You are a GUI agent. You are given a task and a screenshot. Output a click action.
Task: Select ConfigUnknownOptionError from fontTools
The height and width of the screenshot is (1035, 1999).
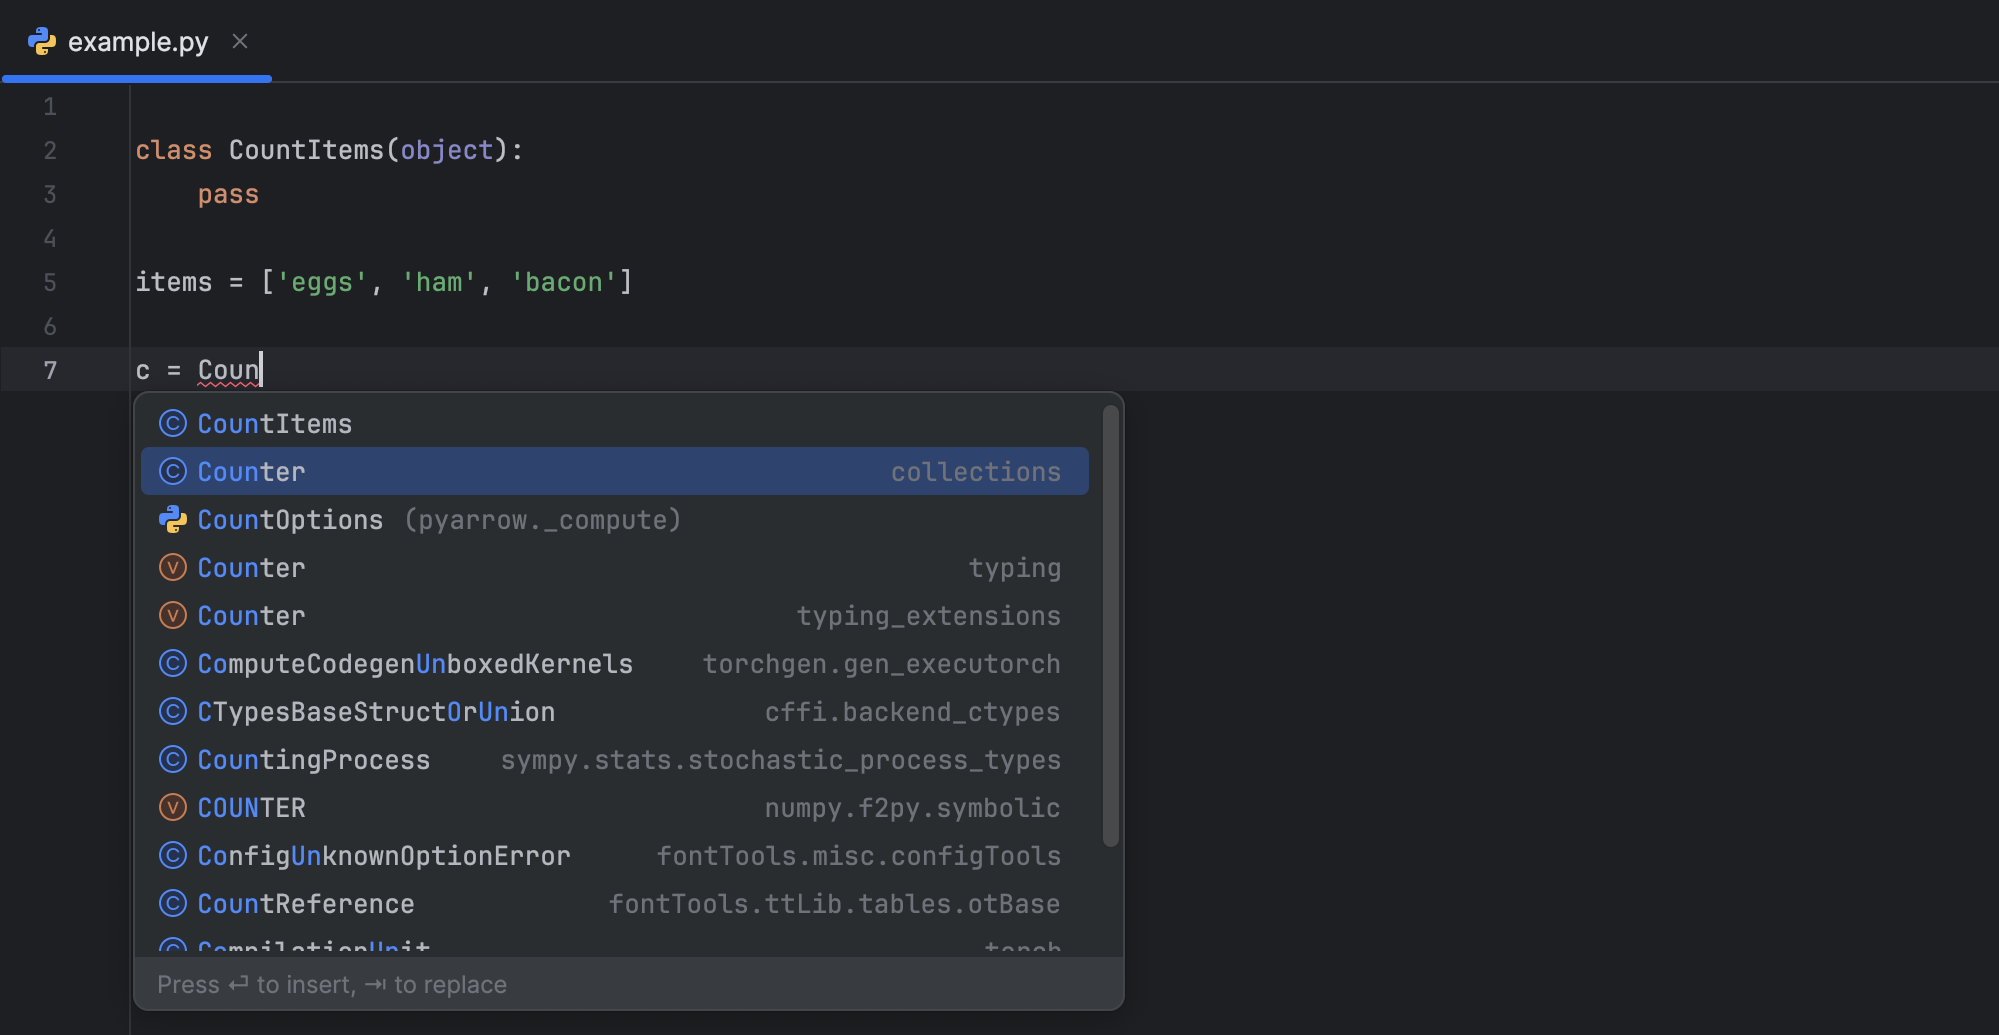point(384,856)
